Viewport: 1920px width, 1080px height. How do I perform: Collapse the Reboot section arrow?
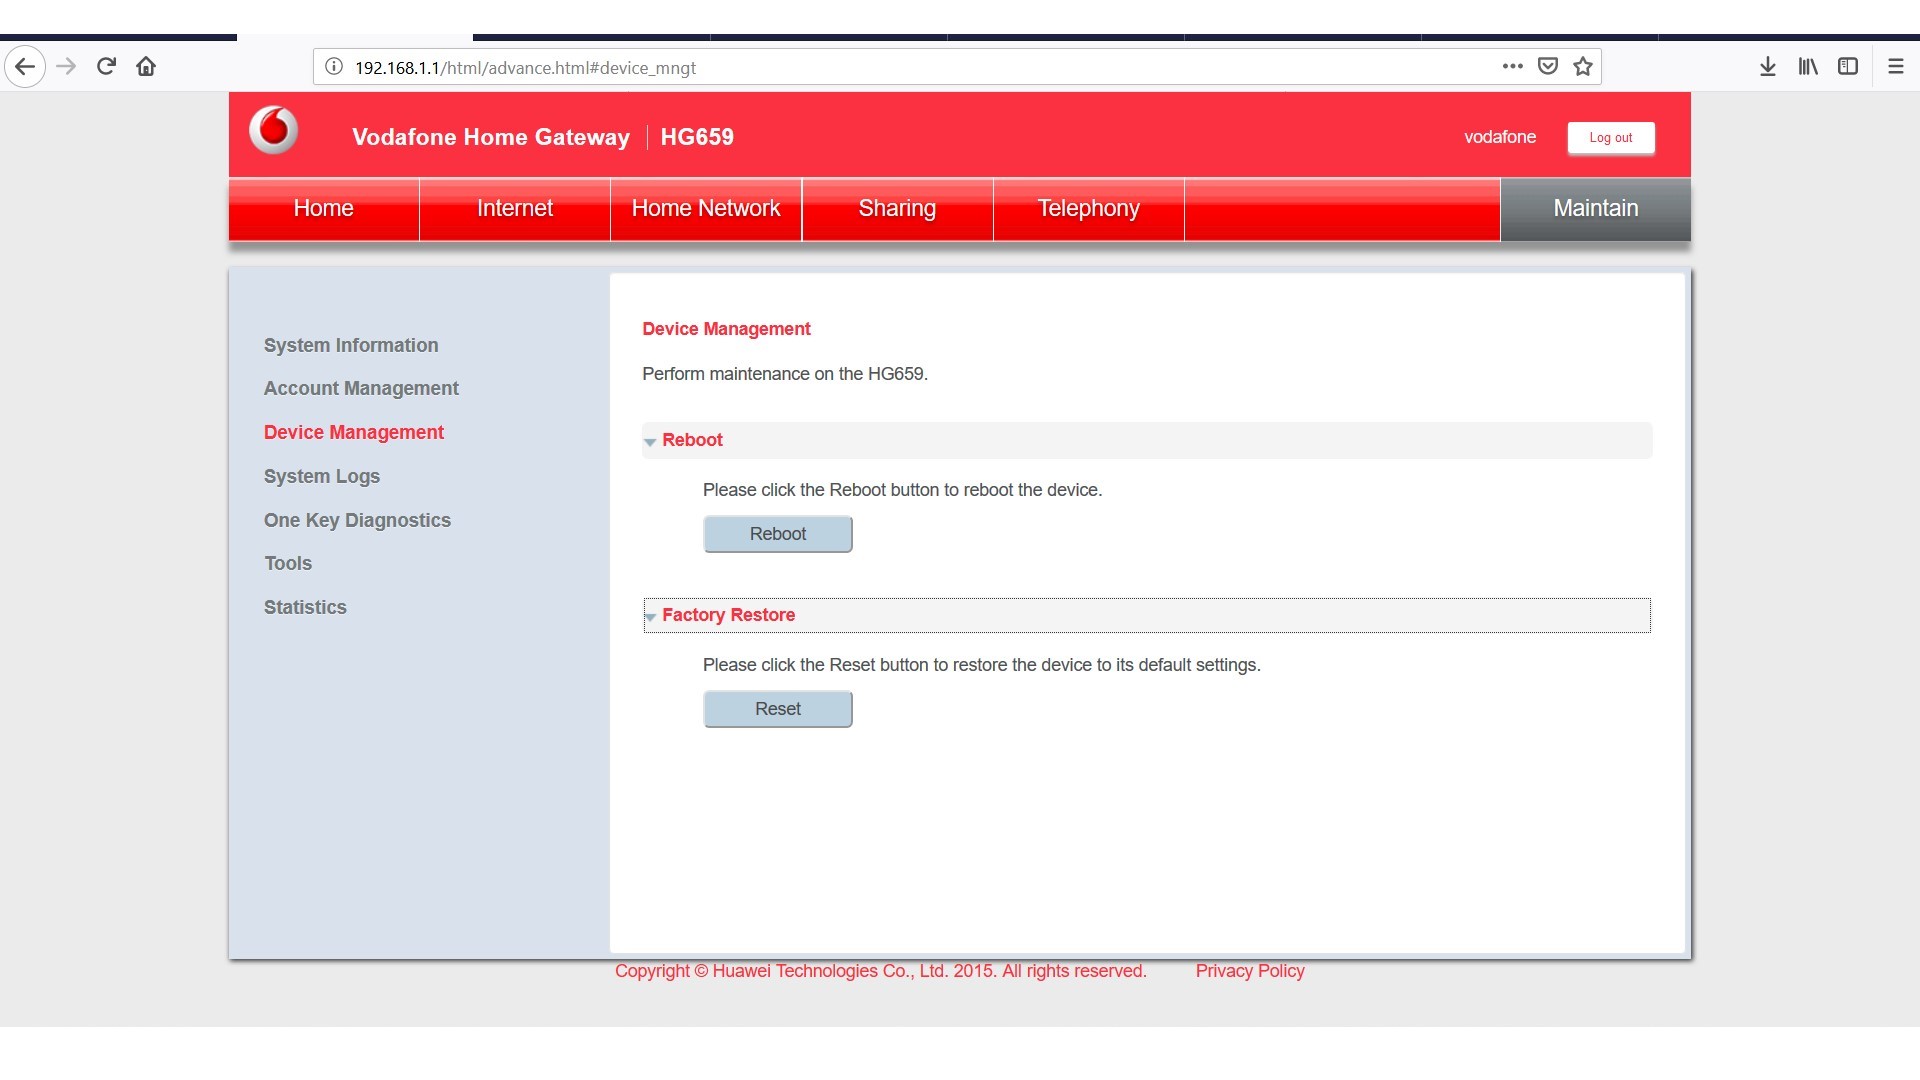click(650, 441)
